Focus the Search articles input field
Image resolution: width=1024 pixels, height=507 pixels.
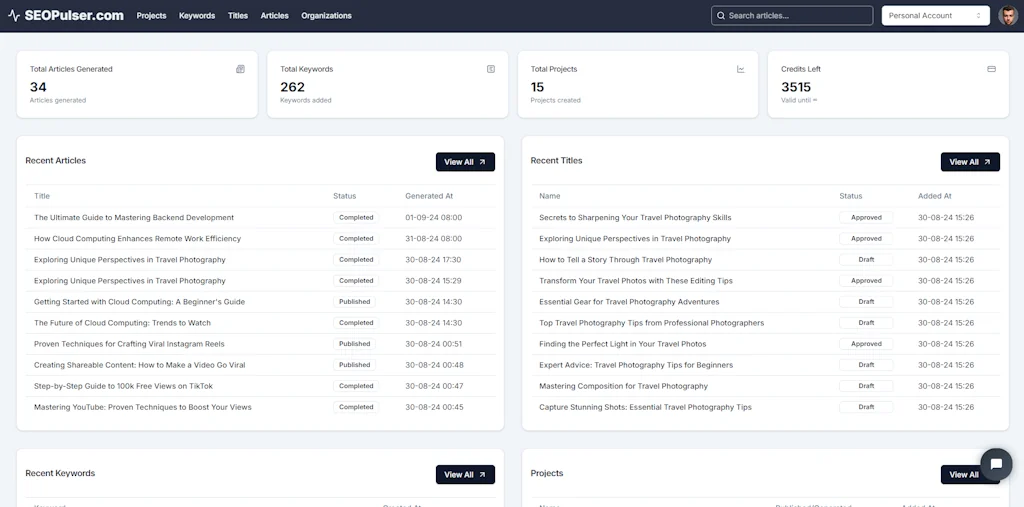[x=797, y=16]
